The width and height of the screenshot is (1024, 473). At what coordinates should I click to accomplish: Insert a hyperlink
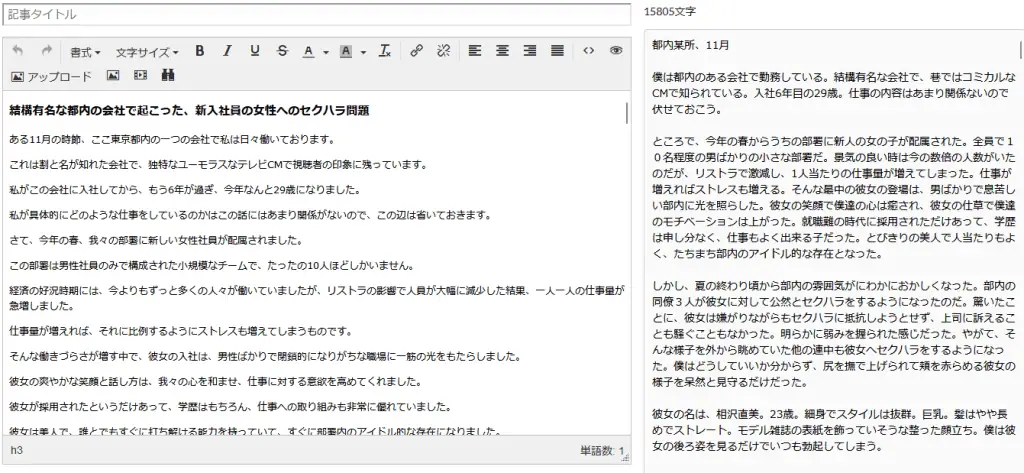[x=416, y=51]
